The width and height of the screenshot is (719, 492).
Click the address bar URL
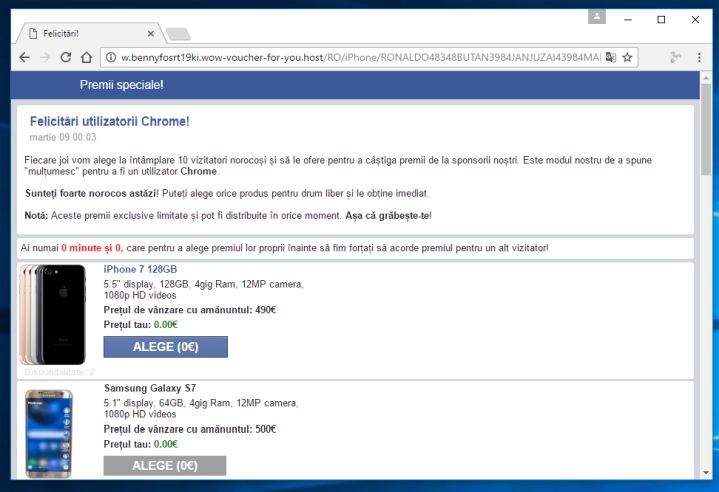pyautogui.click(x=360, y=57)
